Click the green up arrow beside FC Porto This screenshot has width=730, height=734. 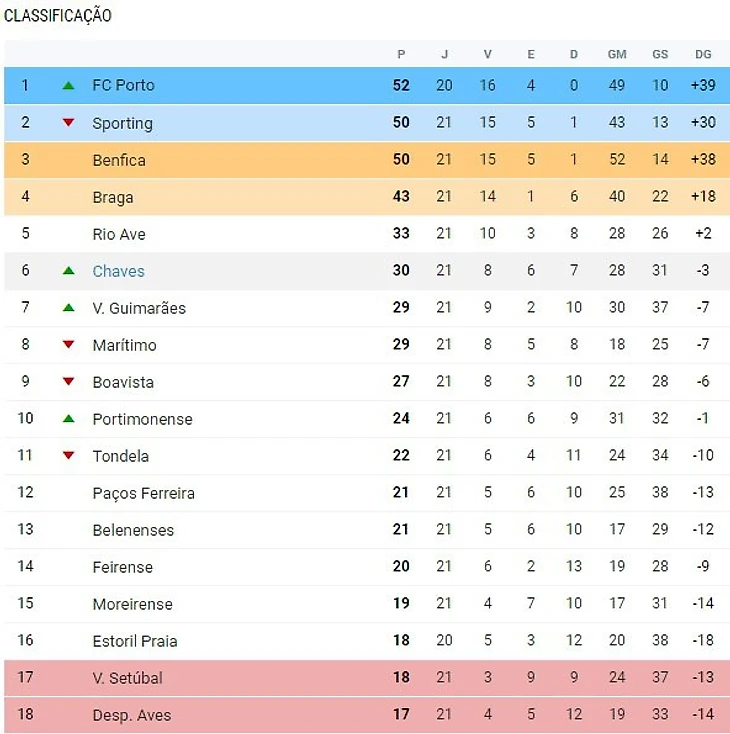coord(68,86)
